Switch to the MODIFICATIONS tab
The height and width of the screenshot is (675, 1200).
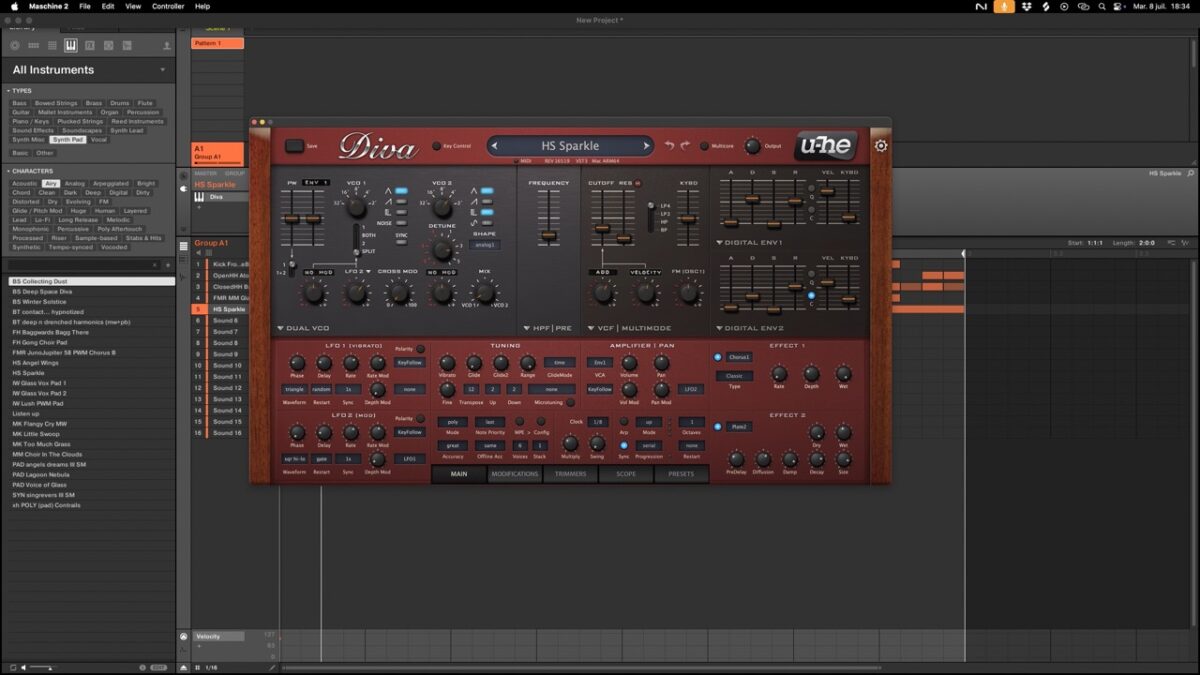(x=514, y=474)
